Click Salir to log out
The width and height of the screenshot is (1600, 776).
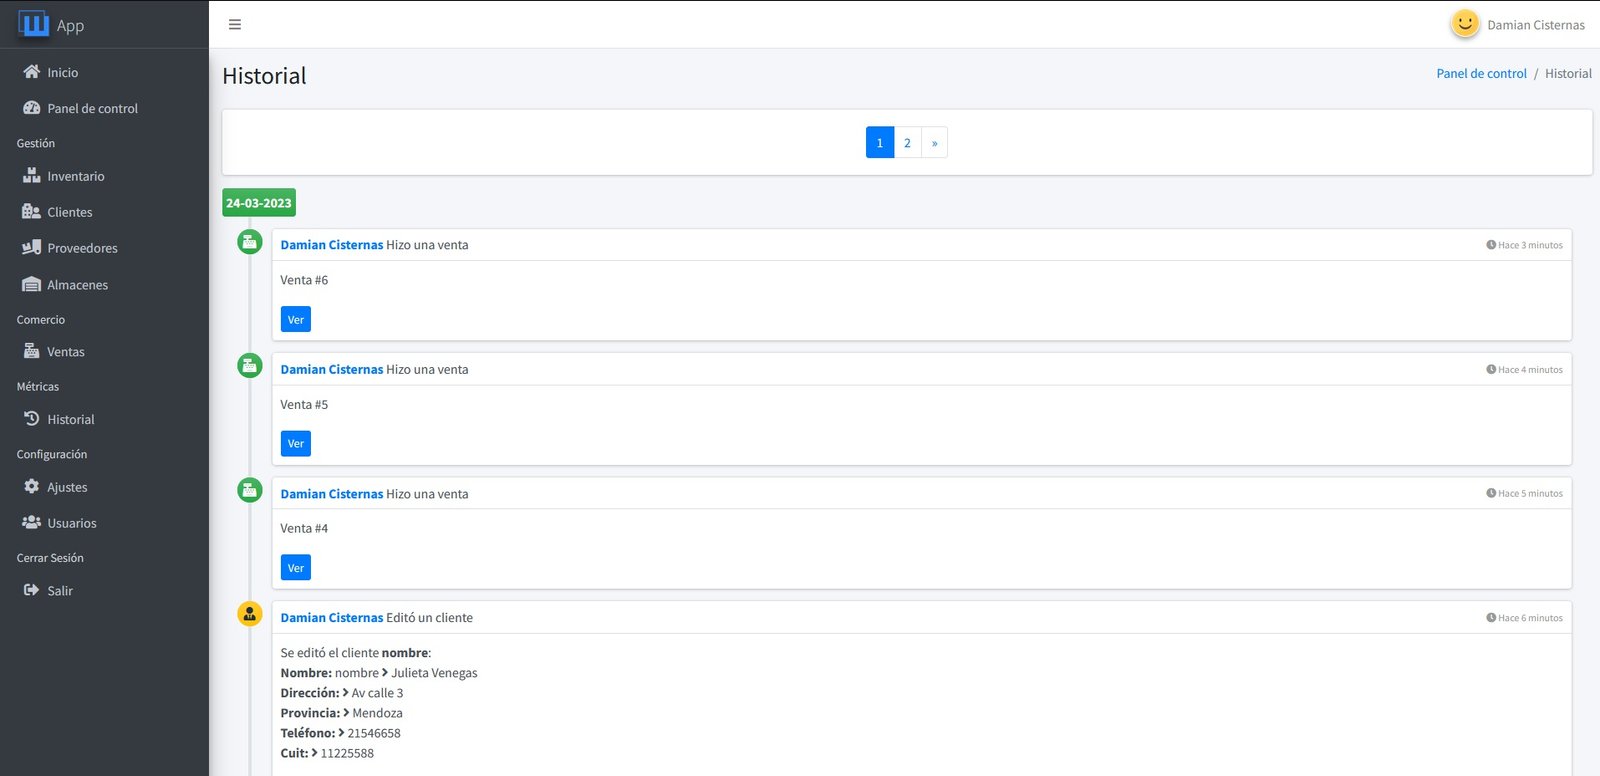point(104,591)
